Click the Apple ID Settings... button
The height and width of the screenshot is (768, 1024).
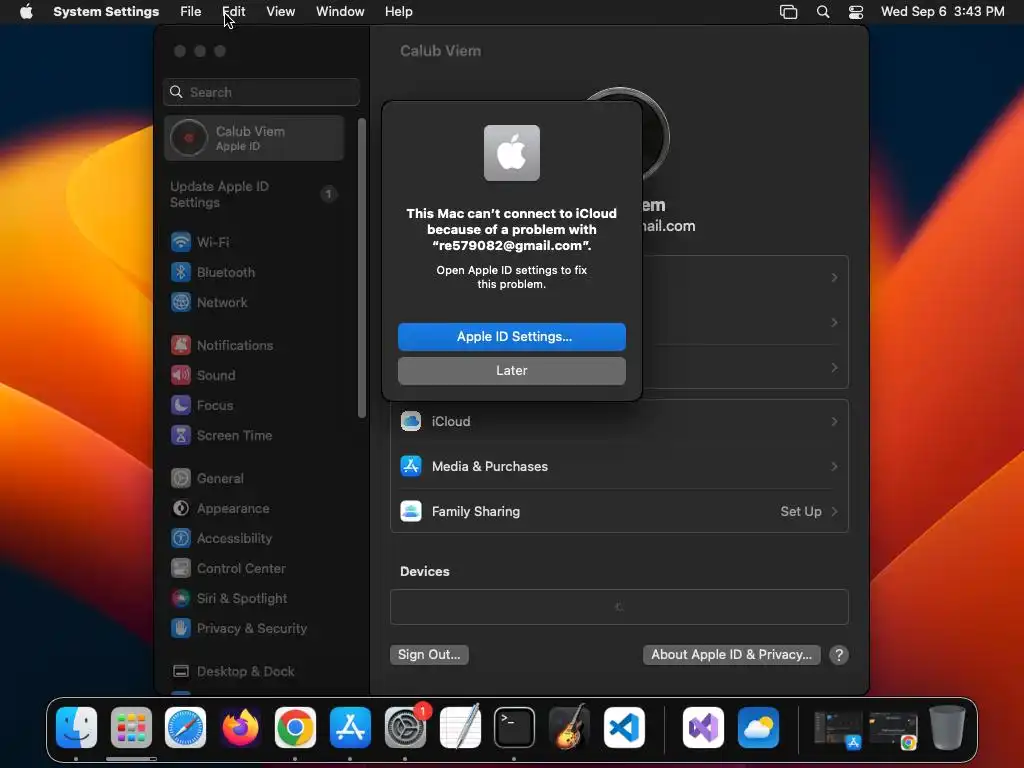(511, 336)
